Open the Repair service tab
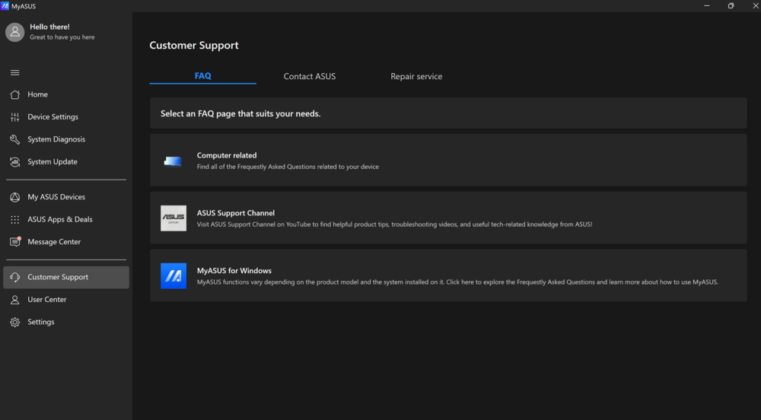Image resolution: width=761 pixels, height=420 pixels. coord(416,76)
